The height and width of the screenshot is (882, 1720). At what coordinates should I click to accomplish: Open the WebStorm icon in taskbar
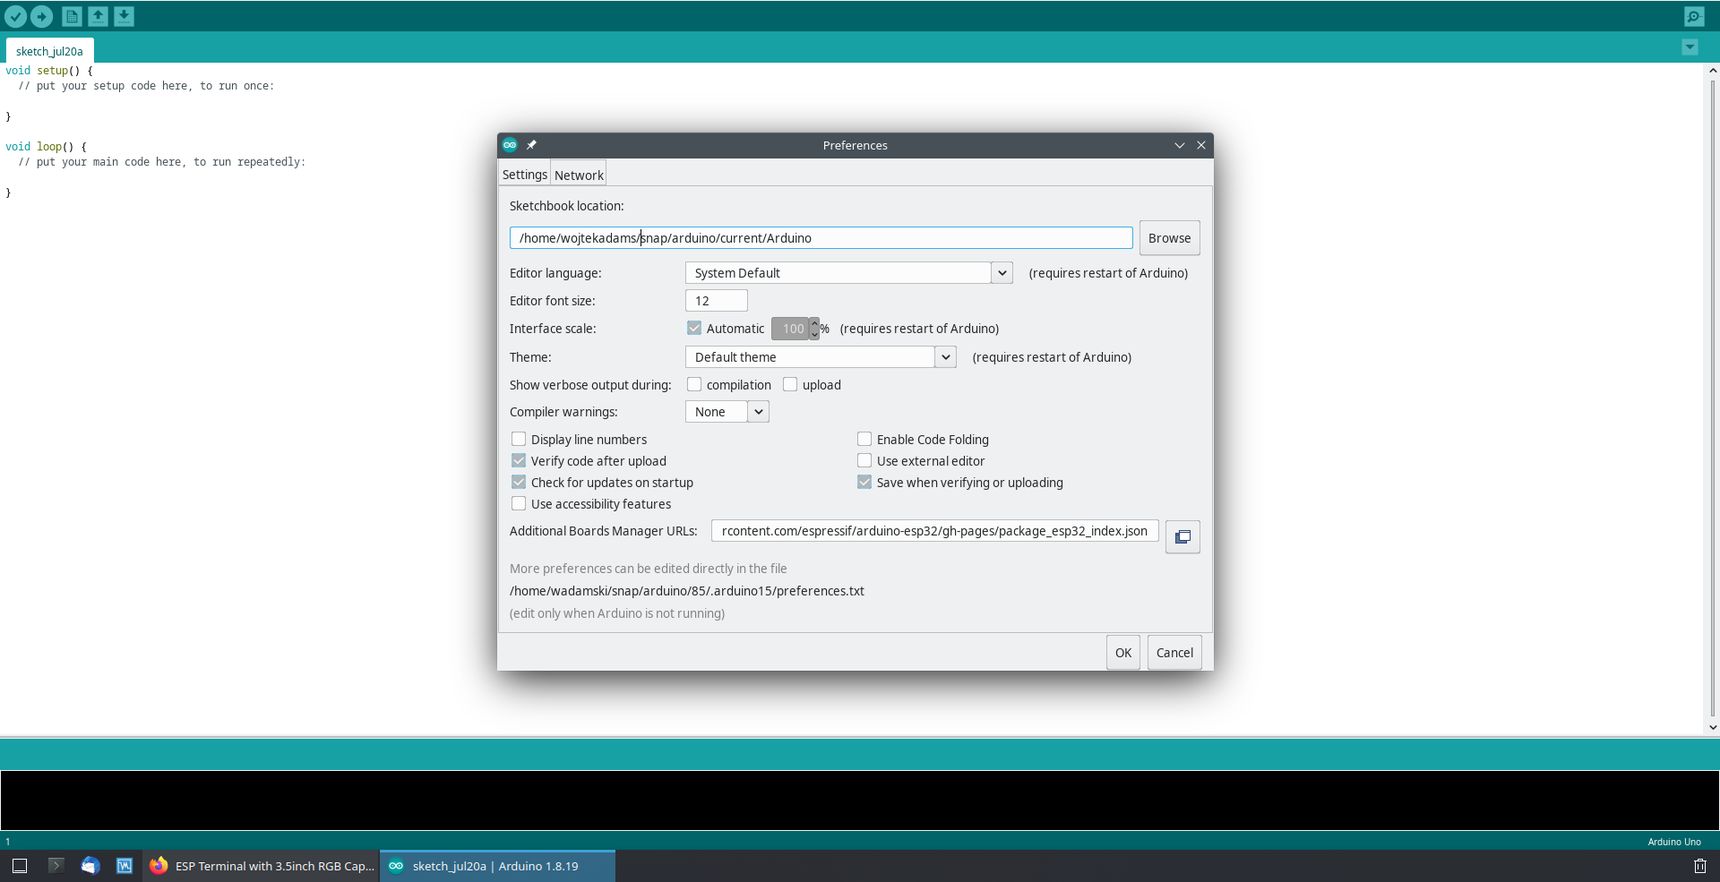124,866
